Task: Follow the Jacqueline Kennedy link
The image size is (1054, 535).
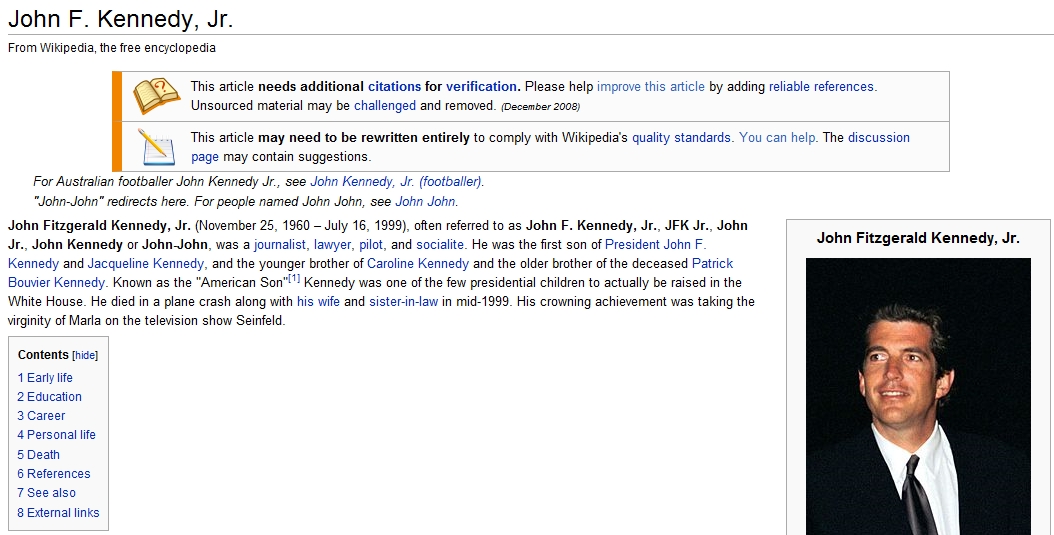Action: click(x=146, y=264)
